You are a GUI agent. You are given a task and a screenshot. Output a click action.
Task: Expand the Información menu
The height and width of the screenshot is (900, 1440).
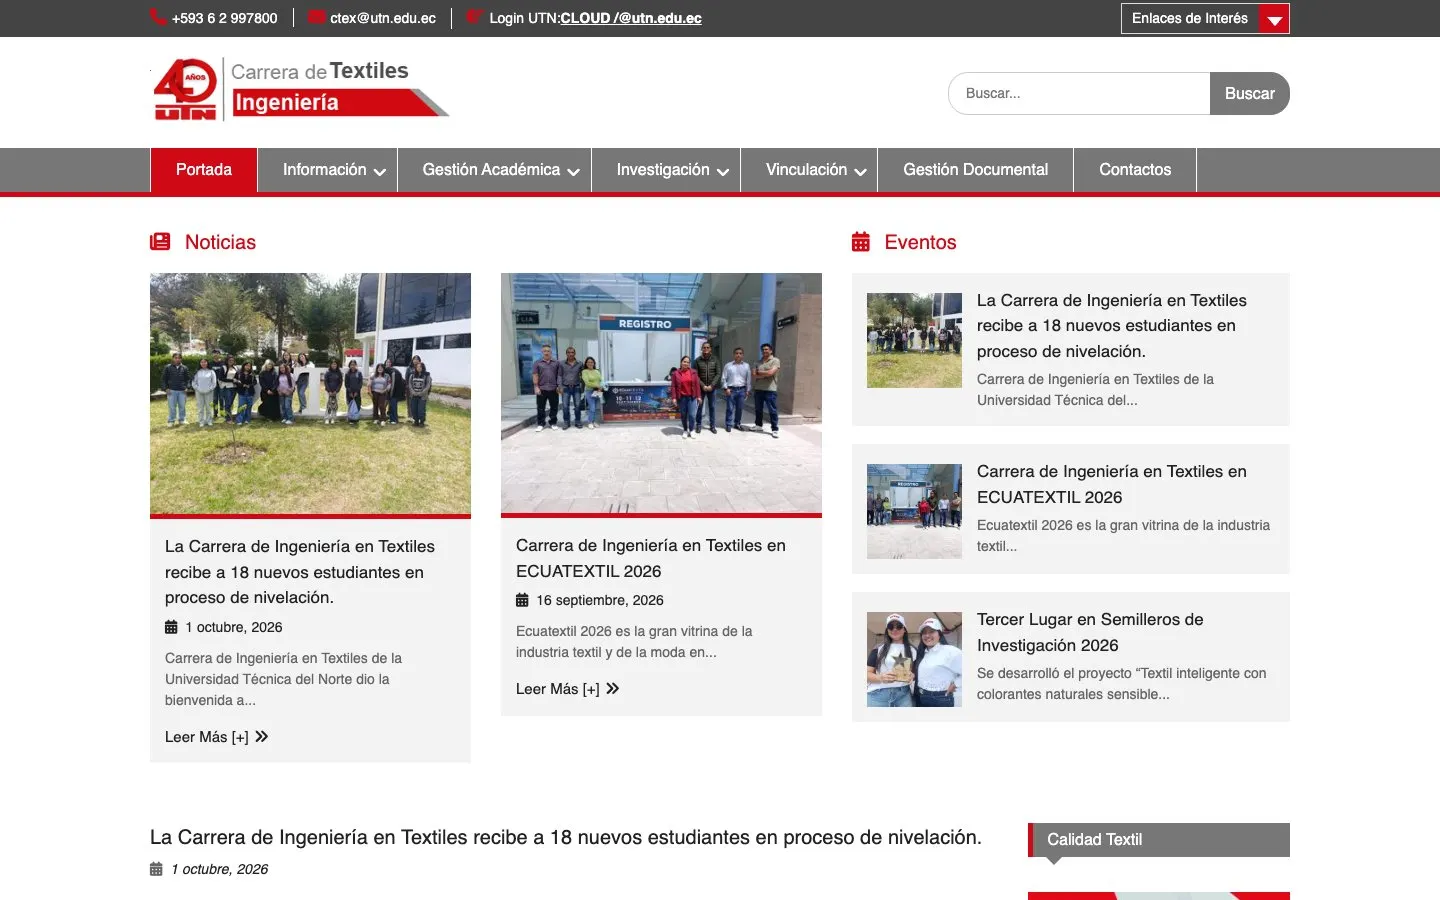pos(327,170)
